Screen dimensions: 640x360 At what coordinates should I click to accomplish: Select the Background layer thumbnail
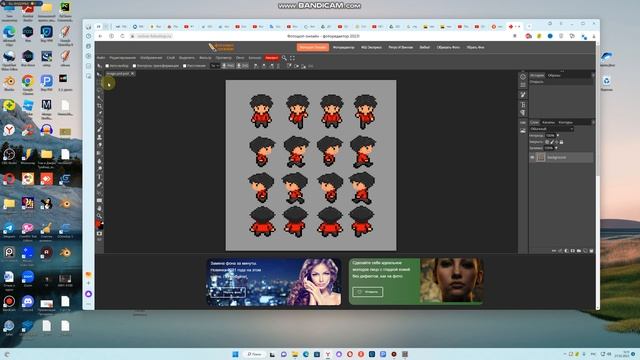[x=541, y=157]
